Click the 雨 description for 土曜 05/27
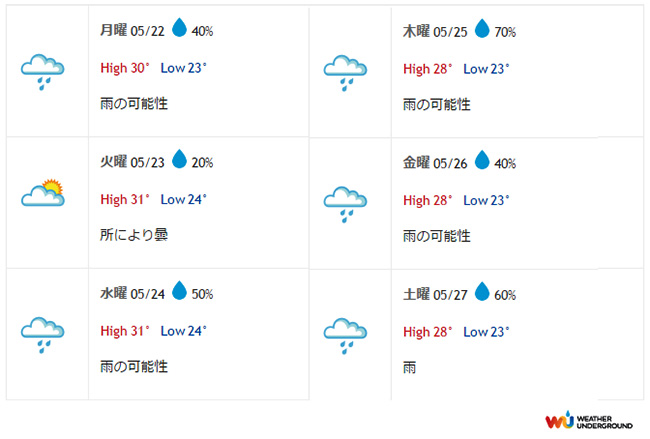The height and width of the screenshot is (439, 650). click(x=409, y=367)
